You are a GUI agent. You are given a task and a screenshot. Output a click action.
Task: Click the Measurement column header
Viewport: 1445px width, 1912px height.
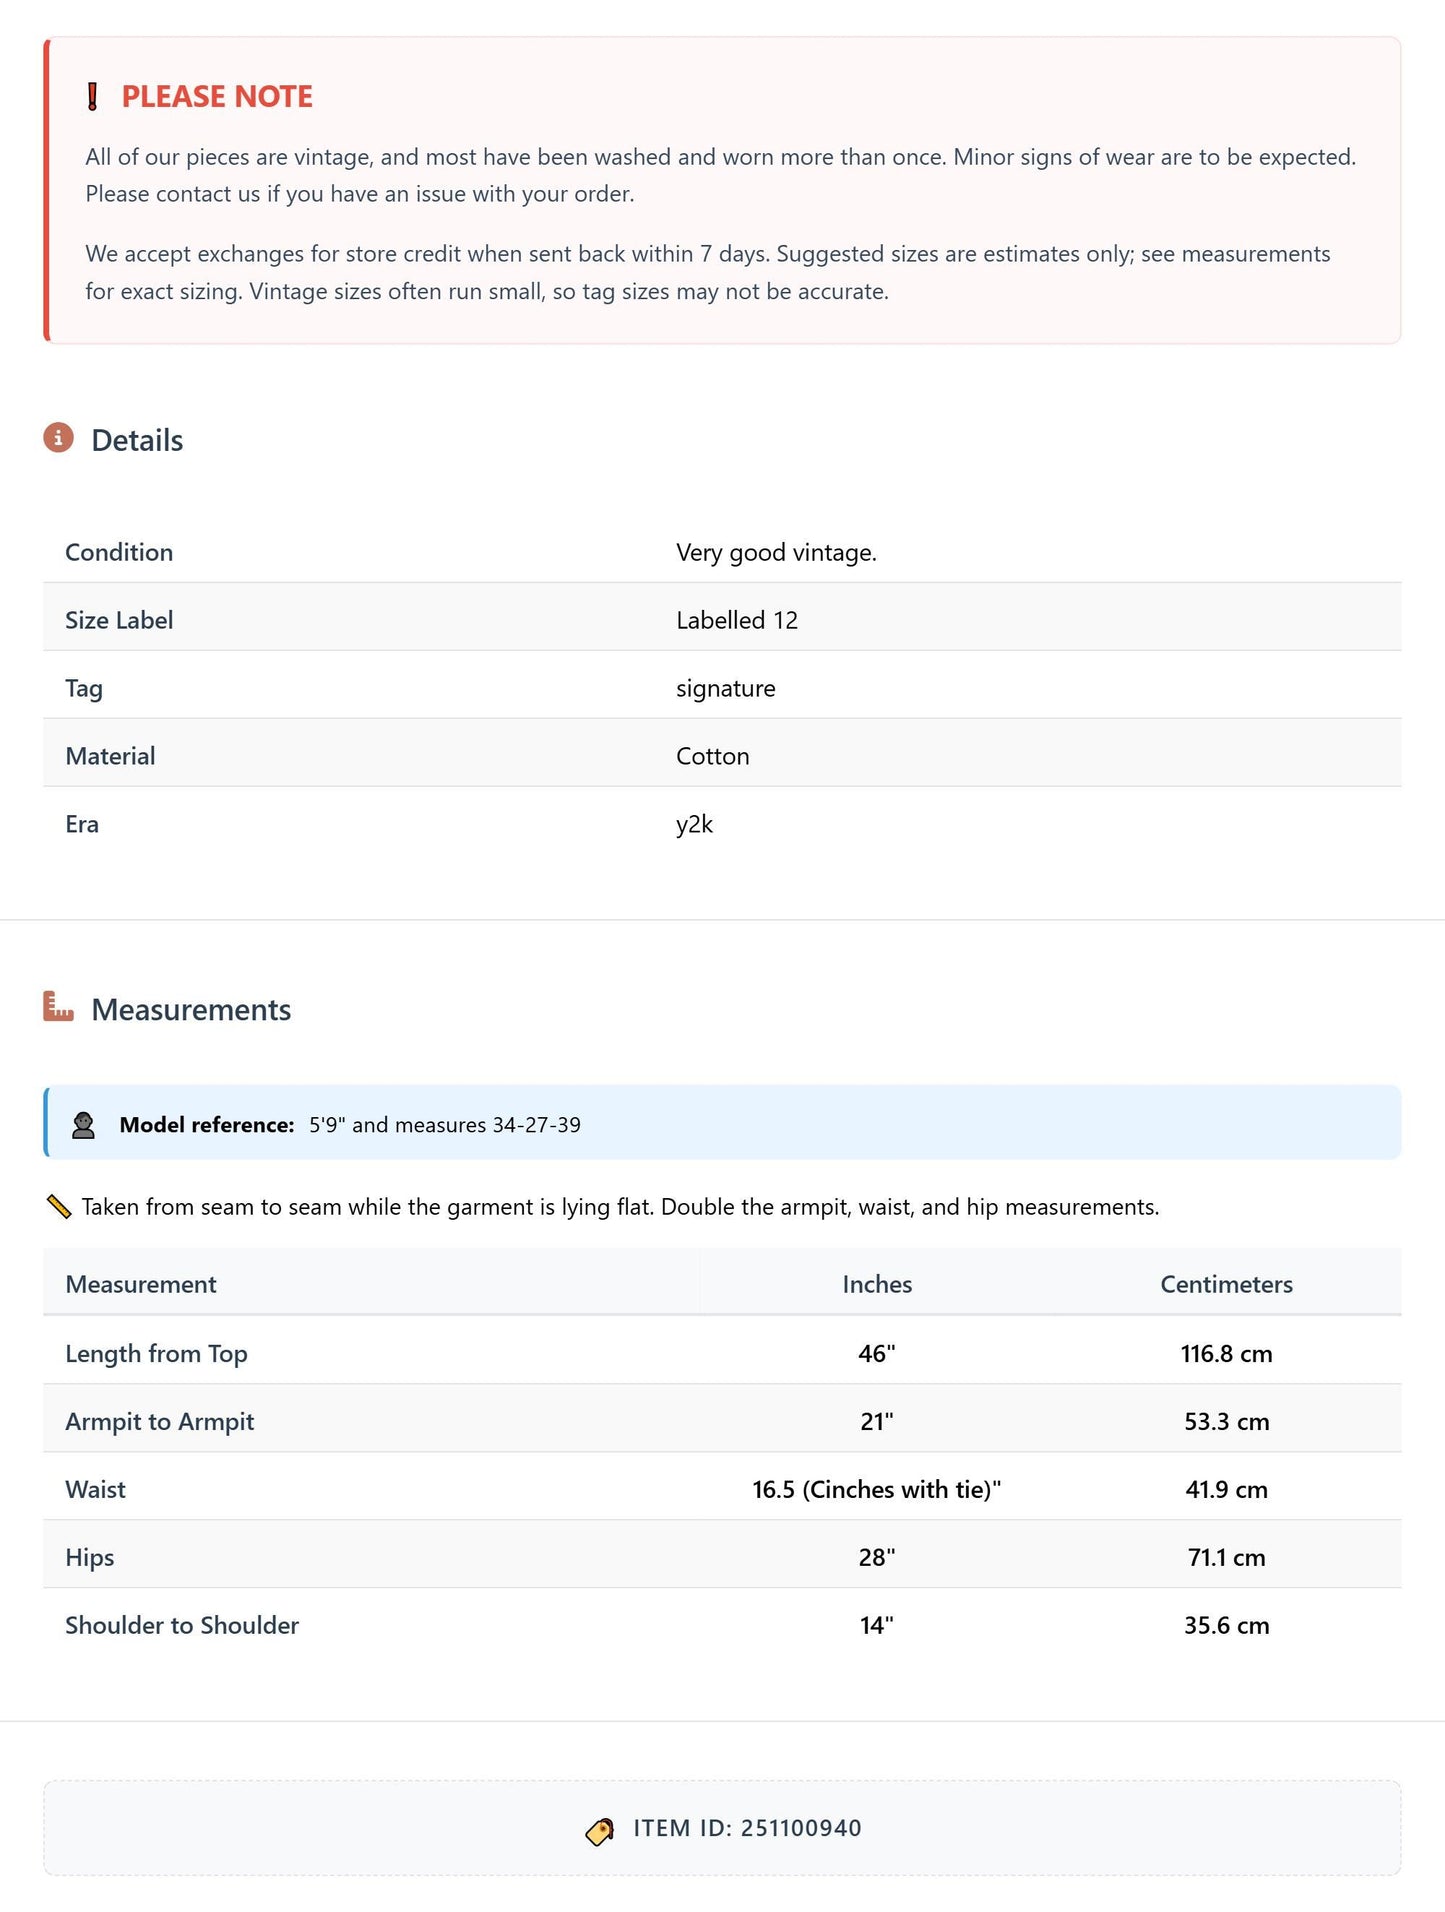pos(141,1284)
